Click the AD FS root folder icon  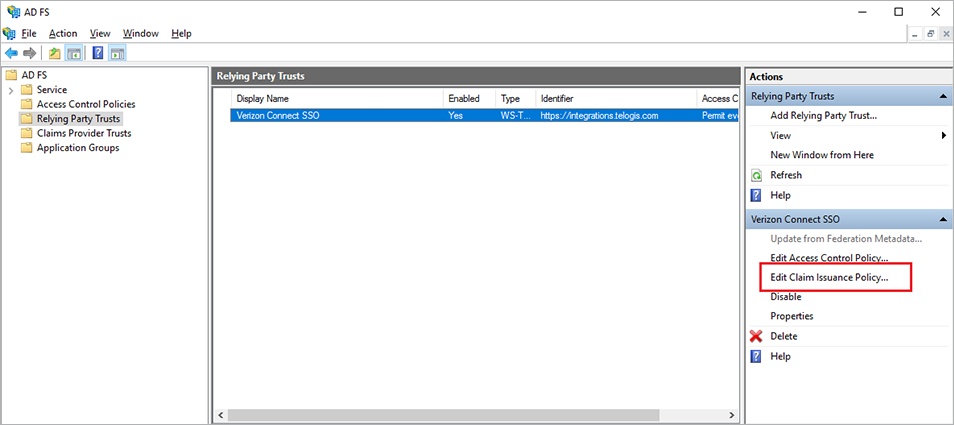(x=10, y=75)
